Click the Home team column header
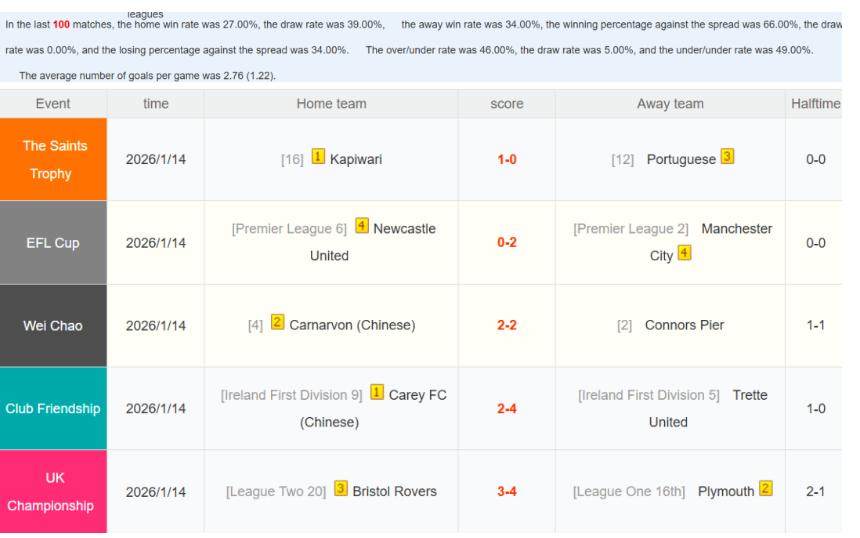This screenshot has width=860, height=538. 331,104
